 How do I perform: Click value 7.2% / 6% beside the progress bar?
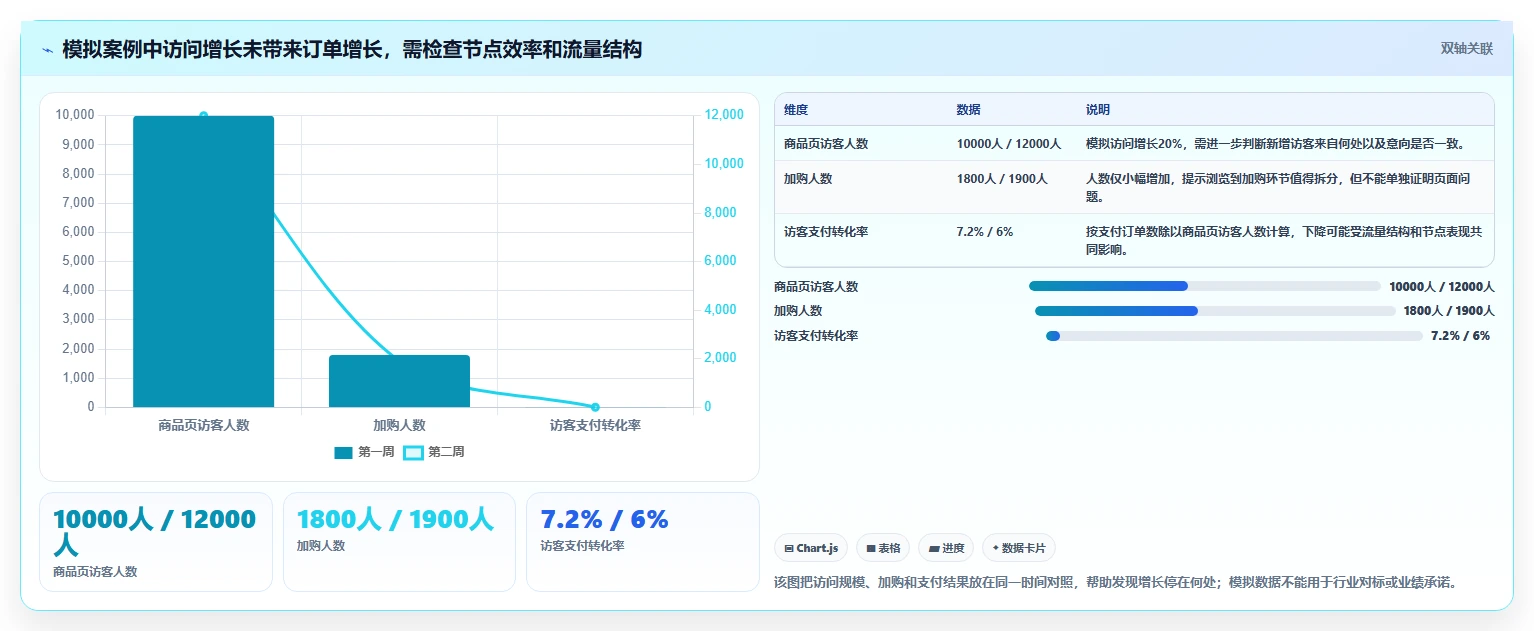tap(1460, 336)
